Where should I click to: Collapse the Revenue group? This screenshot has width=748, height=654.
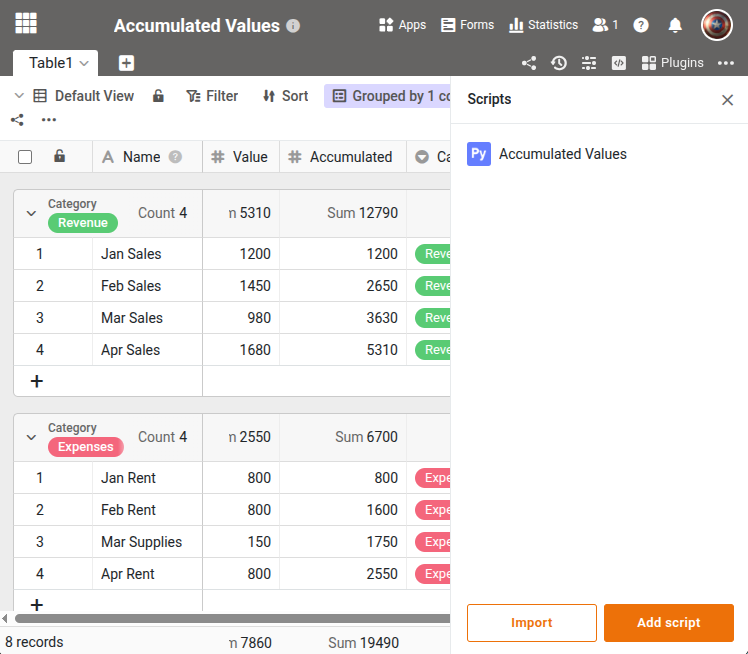(x=31, y=213)
